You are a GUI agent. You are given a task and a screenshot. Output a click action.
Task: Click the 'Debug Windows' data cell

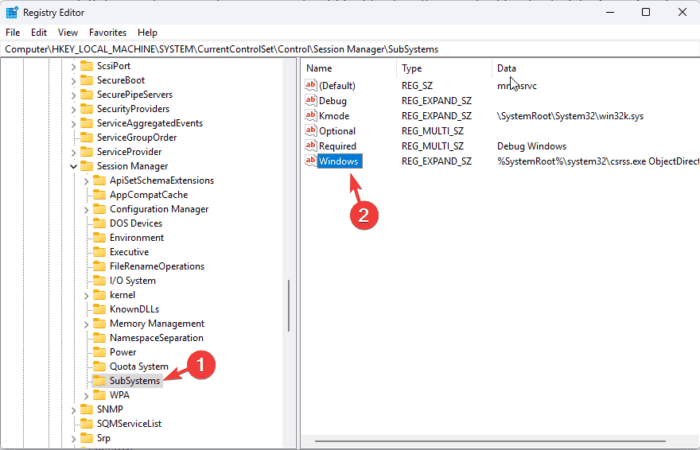click(x=532, y=146)
